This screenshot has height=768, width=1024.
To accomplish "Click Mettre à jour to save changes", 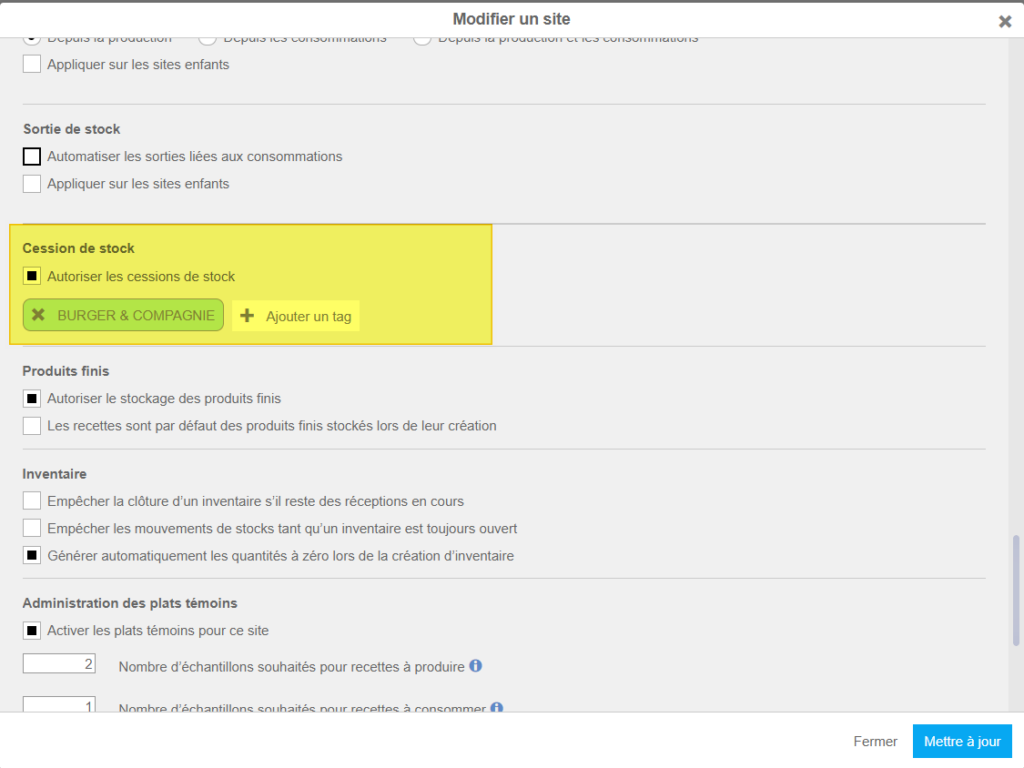I will point(962,742).
